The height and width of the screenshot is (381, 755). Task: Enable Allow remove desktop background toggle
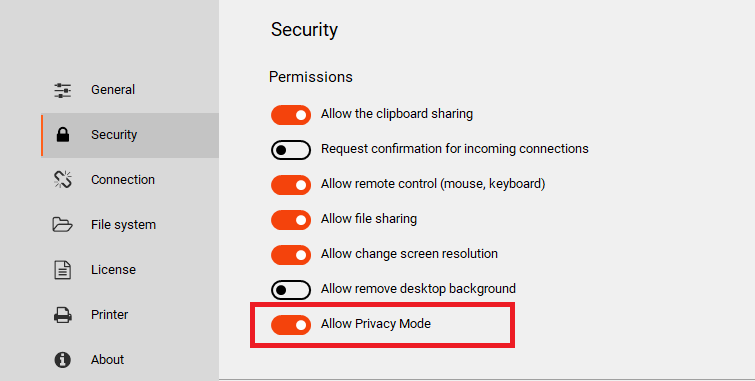pos(291,290)
